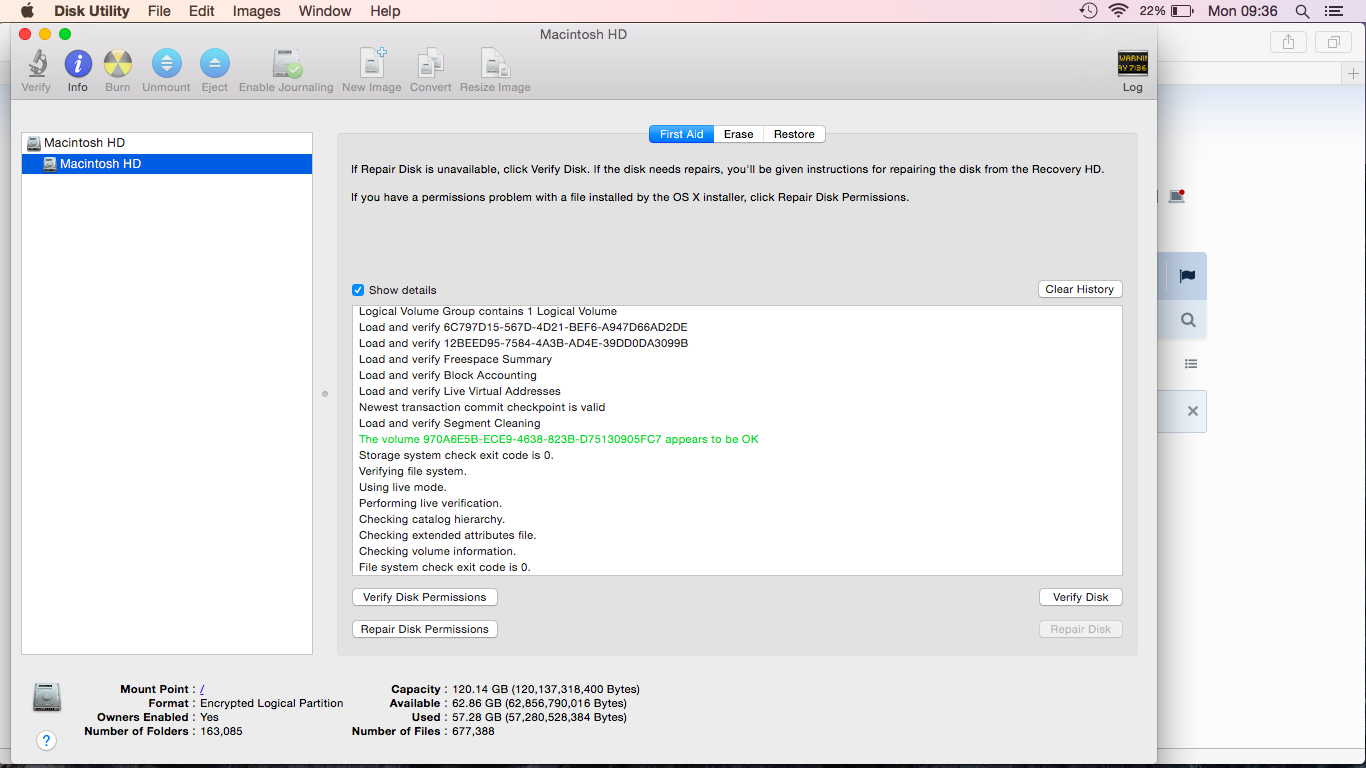Open the Apple menu

27,11
